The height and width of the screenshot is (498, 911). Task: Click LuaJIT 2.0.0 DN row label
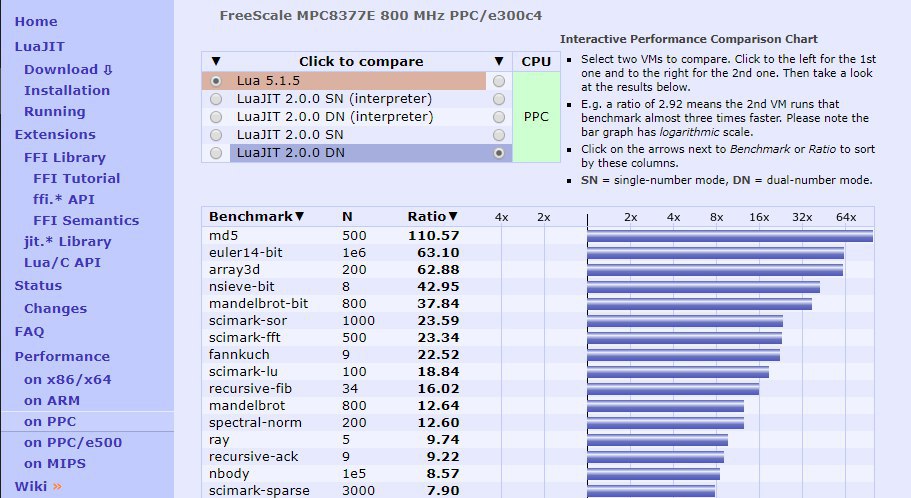(x=290, y=153)
